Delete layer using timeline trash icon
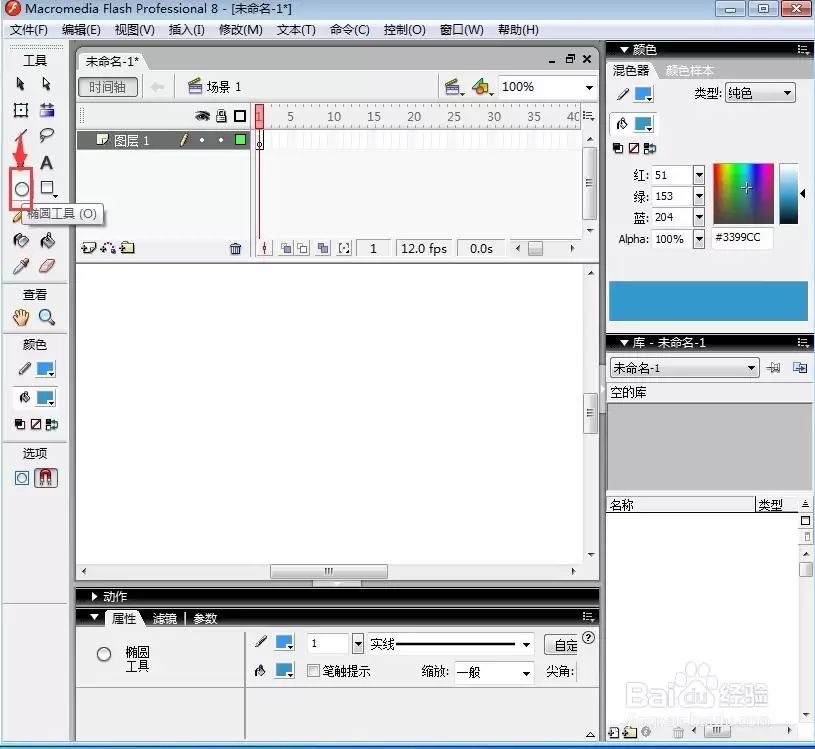Screen dimensions: 815x749 point(235,248)
